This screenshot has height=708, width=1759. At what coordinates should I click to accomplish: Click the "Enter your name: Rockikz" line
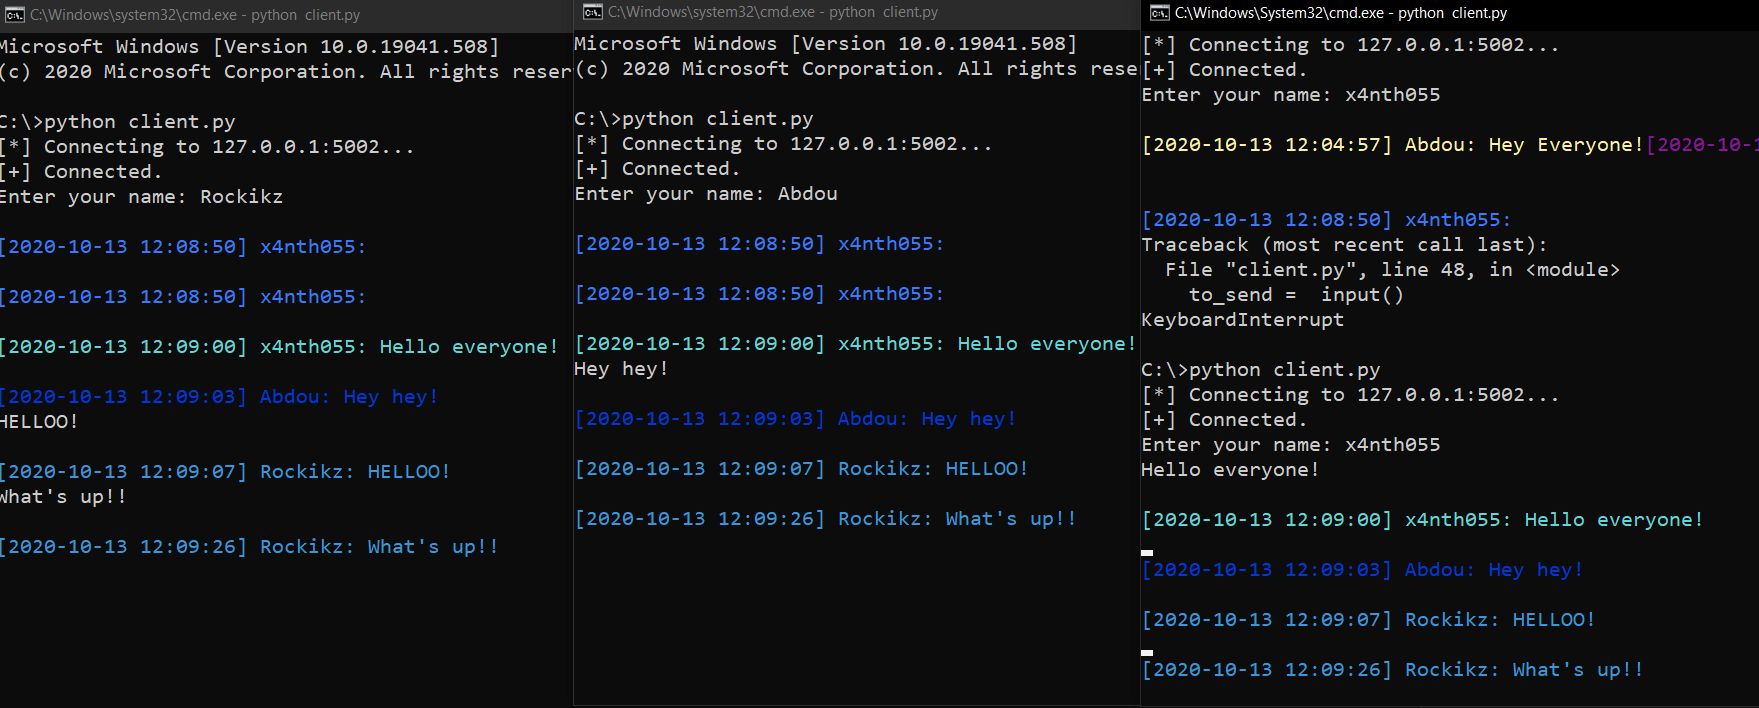pyautogui.click(x=141, y=197)
